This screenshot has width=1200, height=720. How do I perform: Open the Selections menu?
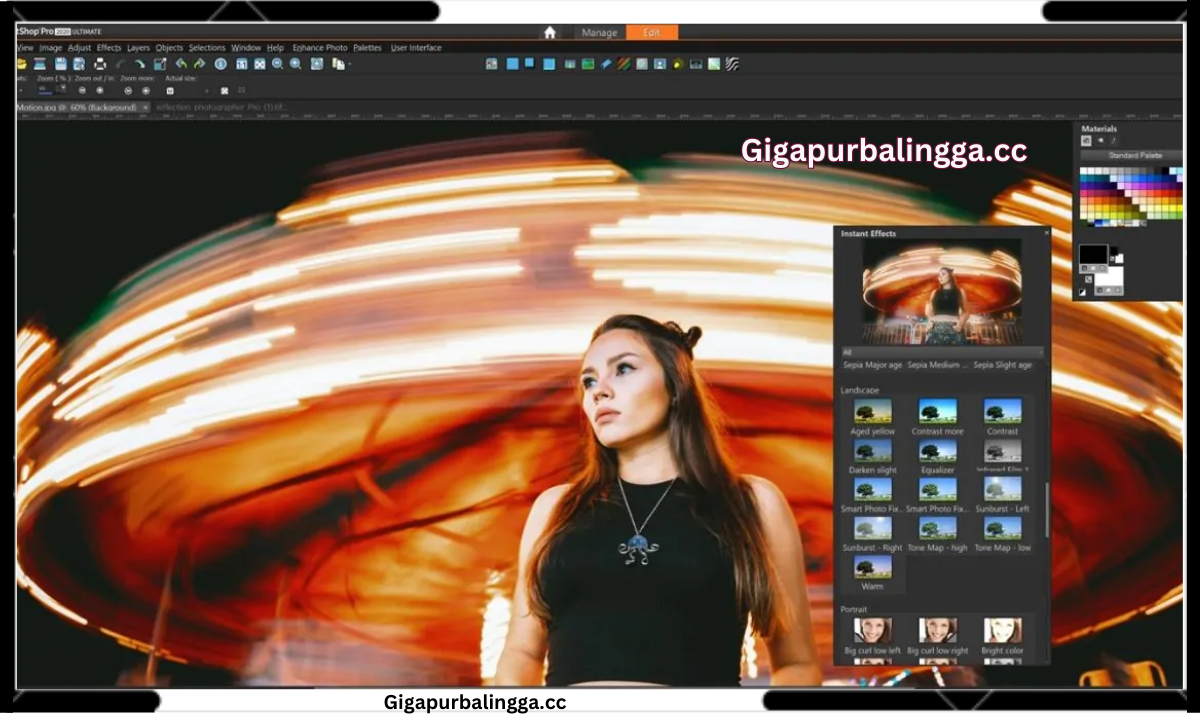click(207, 47)
